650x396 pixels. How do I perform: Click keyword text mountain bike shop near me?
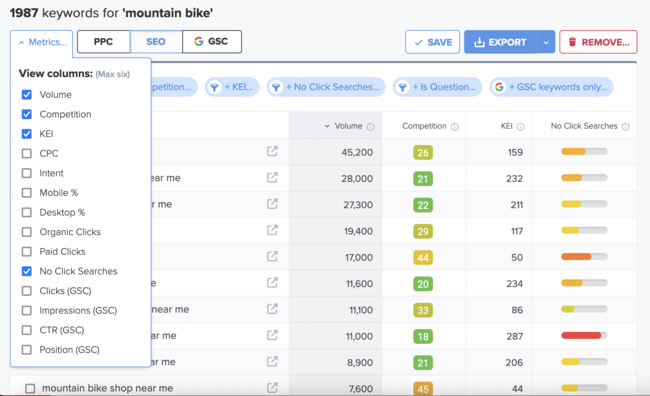coord(107,389)
